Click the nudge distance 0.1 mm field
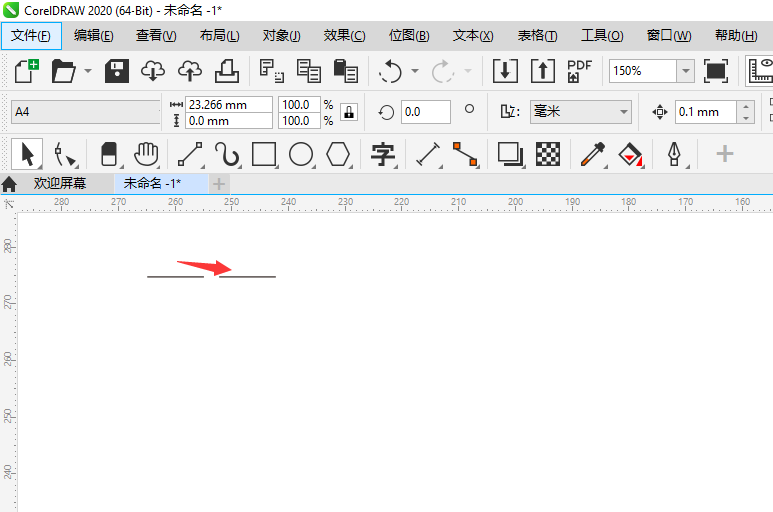Viewport: 773px width, 512px height. (x=706, y=112)
